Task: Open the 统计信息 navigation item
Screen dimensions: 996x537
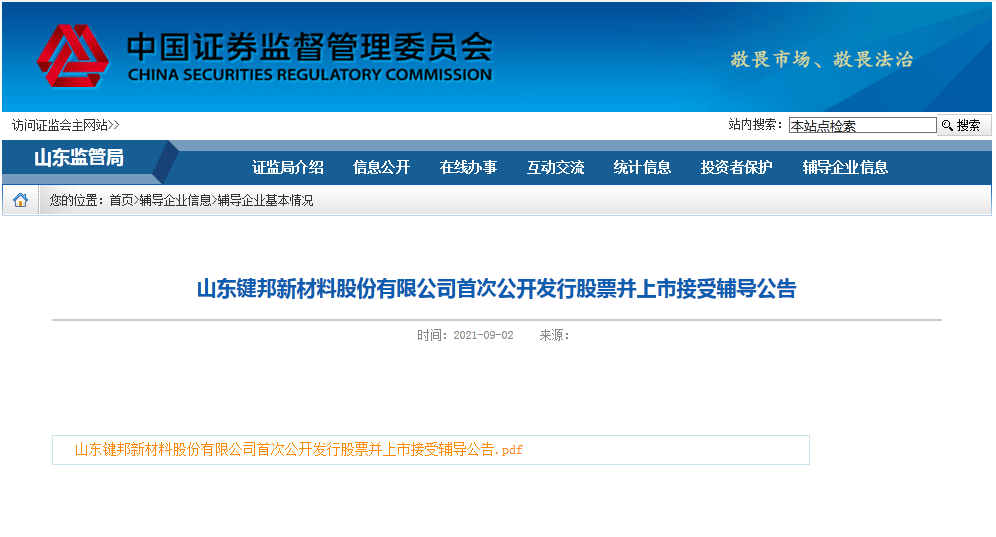Action: [642, 167]
